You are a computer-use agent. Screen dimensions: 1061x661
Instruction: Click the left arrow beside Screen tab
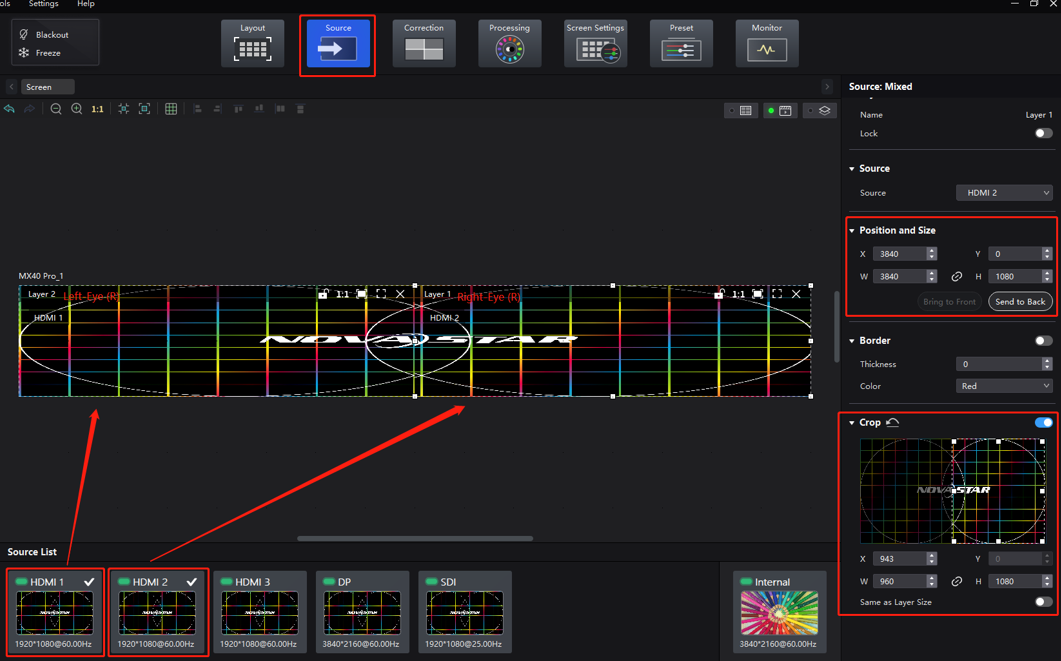(12, 87)
